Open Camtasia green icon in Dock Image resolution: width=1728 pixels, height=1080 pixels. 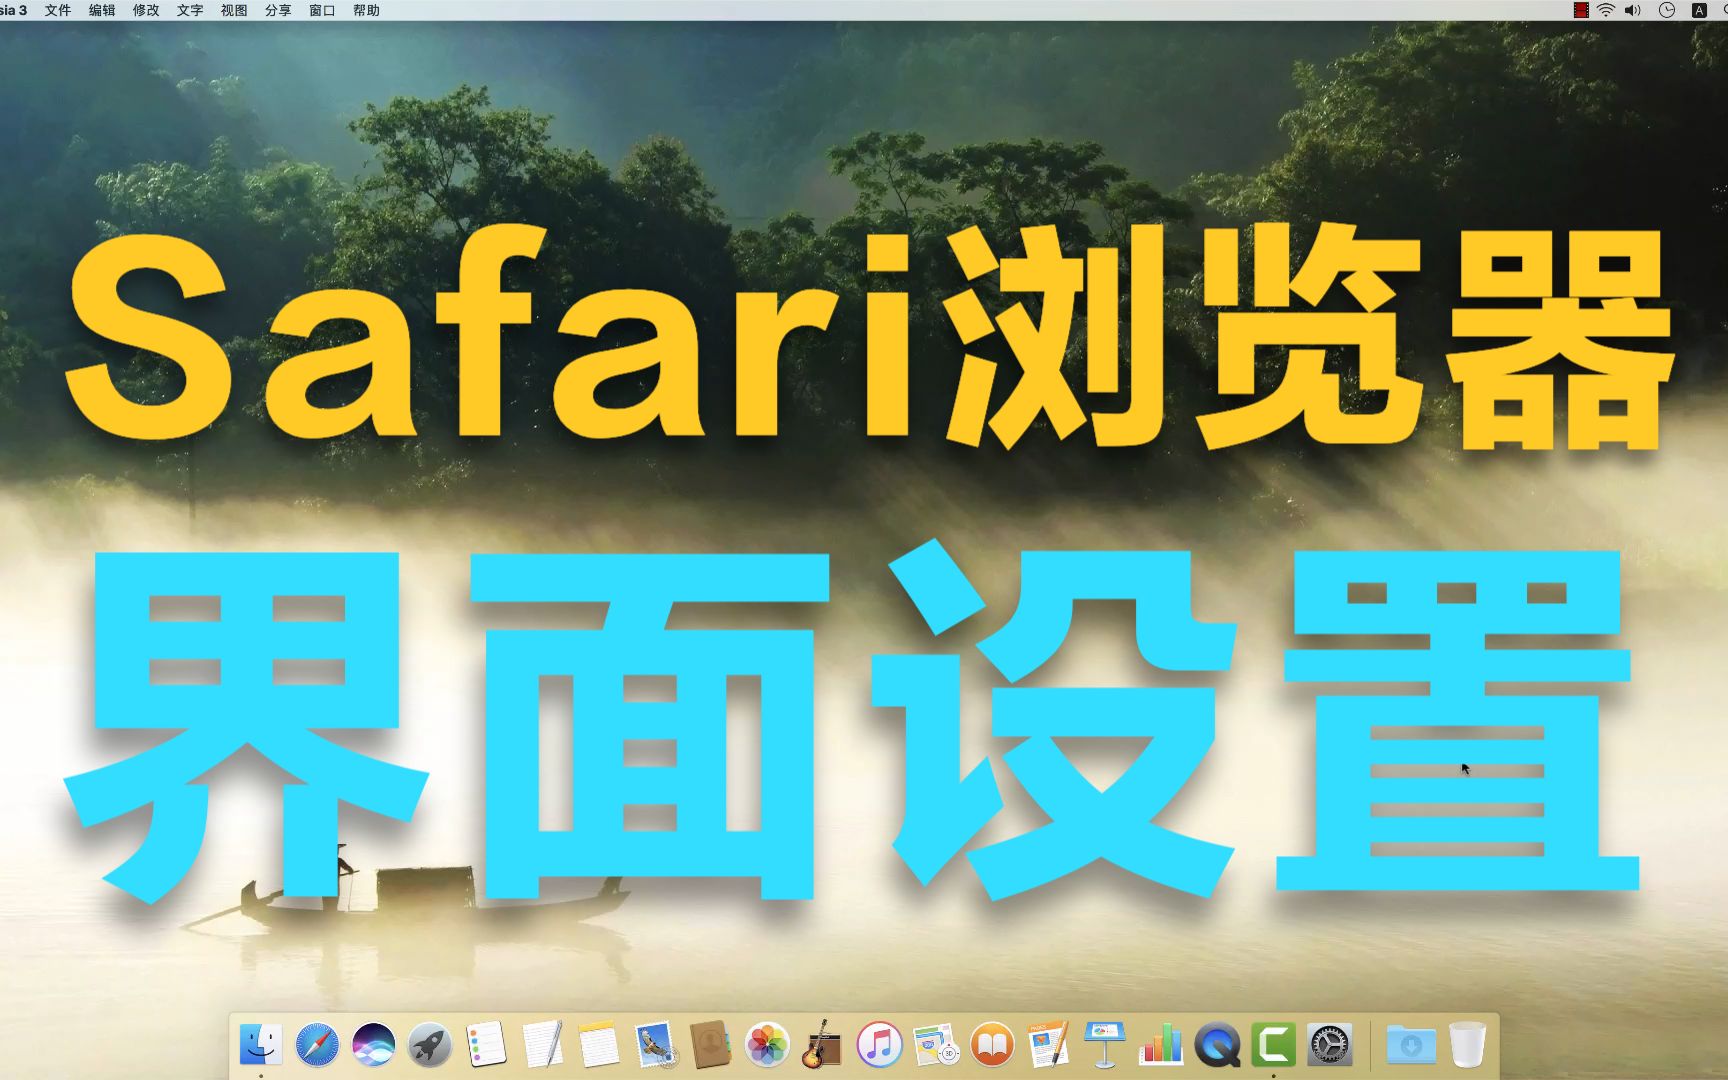(1273, 1045)
